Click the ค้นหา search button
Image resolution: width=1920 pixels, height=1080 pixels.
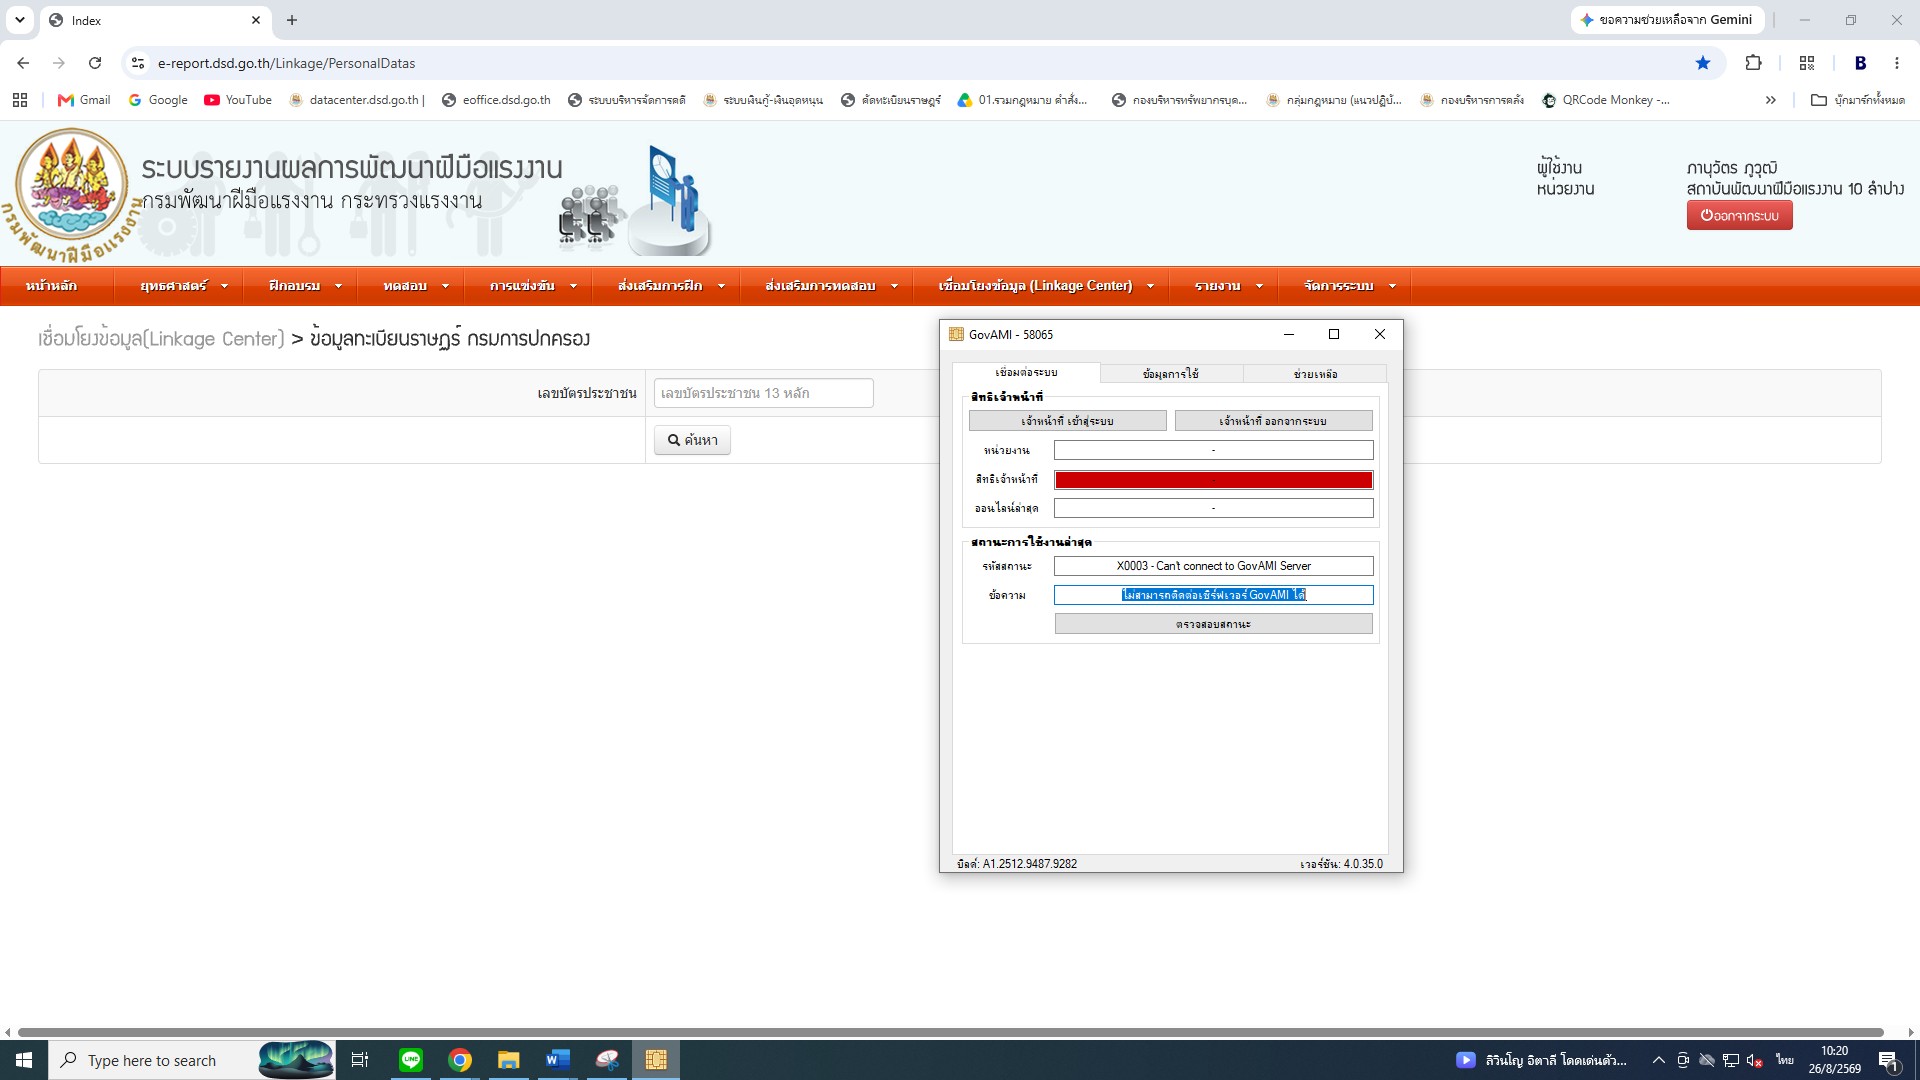click(x=692, y=440)
